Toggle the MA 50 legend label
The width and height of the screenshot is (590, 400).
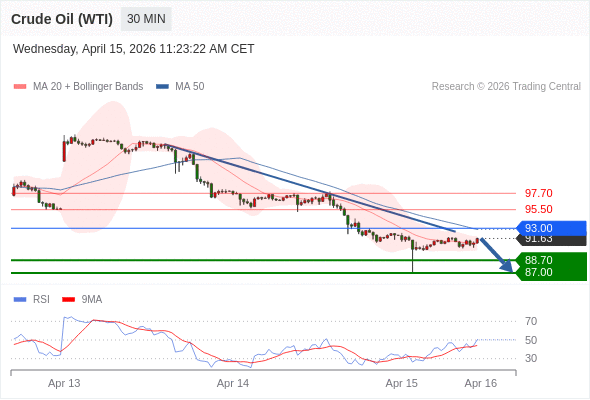pos(190,87)
